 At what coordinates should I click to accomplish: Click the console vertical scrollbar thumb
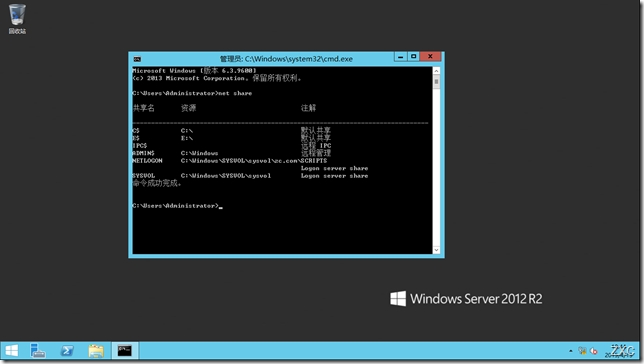pos(436,81)
